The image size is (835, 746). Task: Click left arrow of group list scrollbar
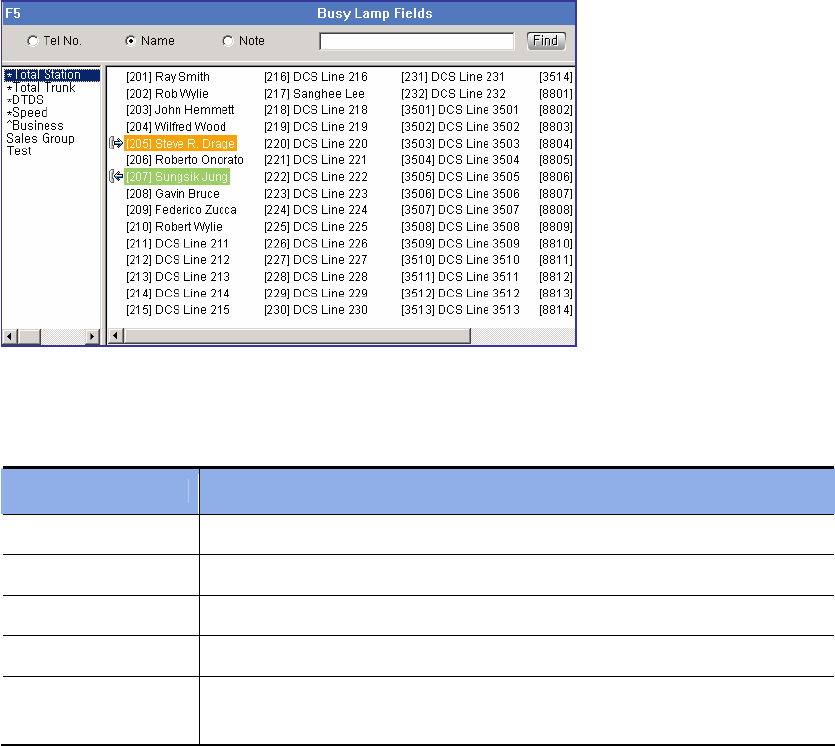pyautogui.click(x=9, y=337)
